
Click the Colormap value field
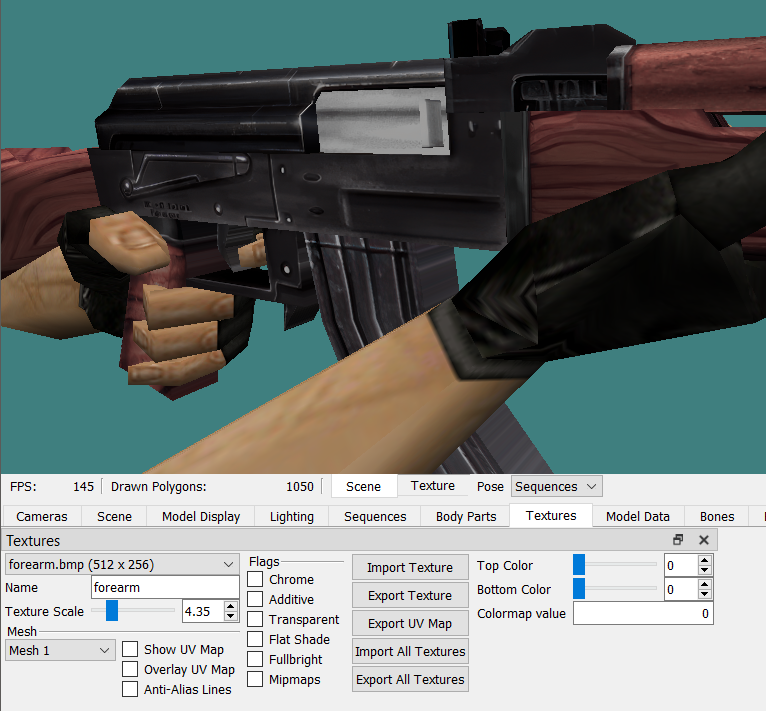643,613
